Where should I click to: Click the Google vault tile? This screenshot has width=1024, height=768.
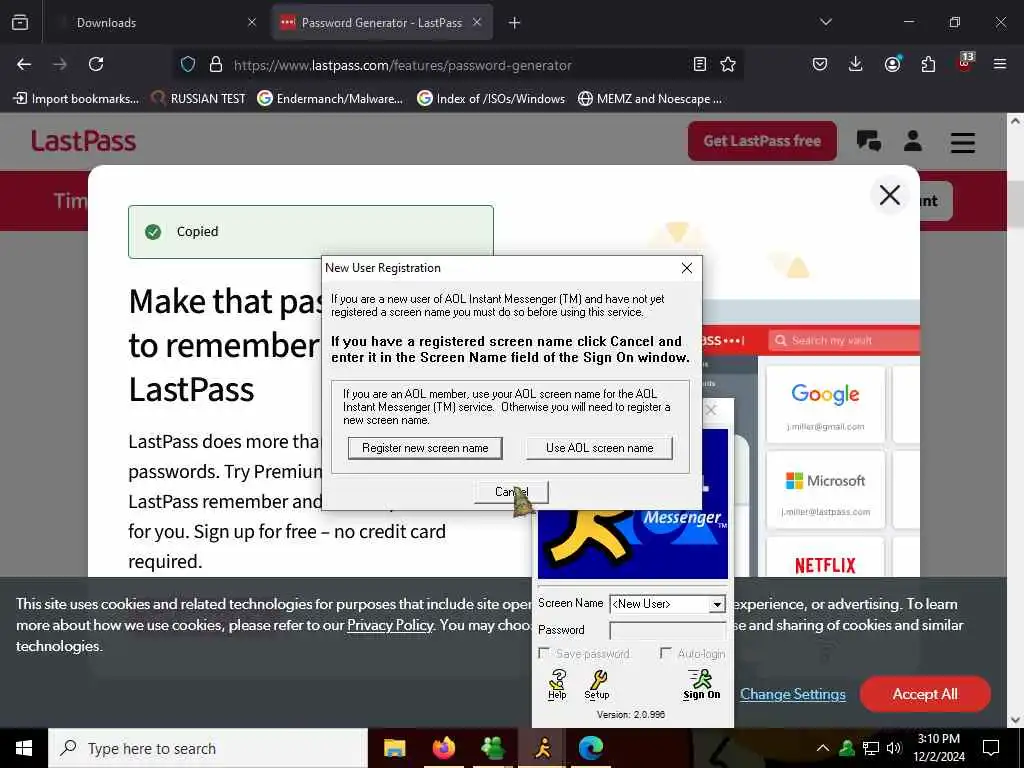825,405
